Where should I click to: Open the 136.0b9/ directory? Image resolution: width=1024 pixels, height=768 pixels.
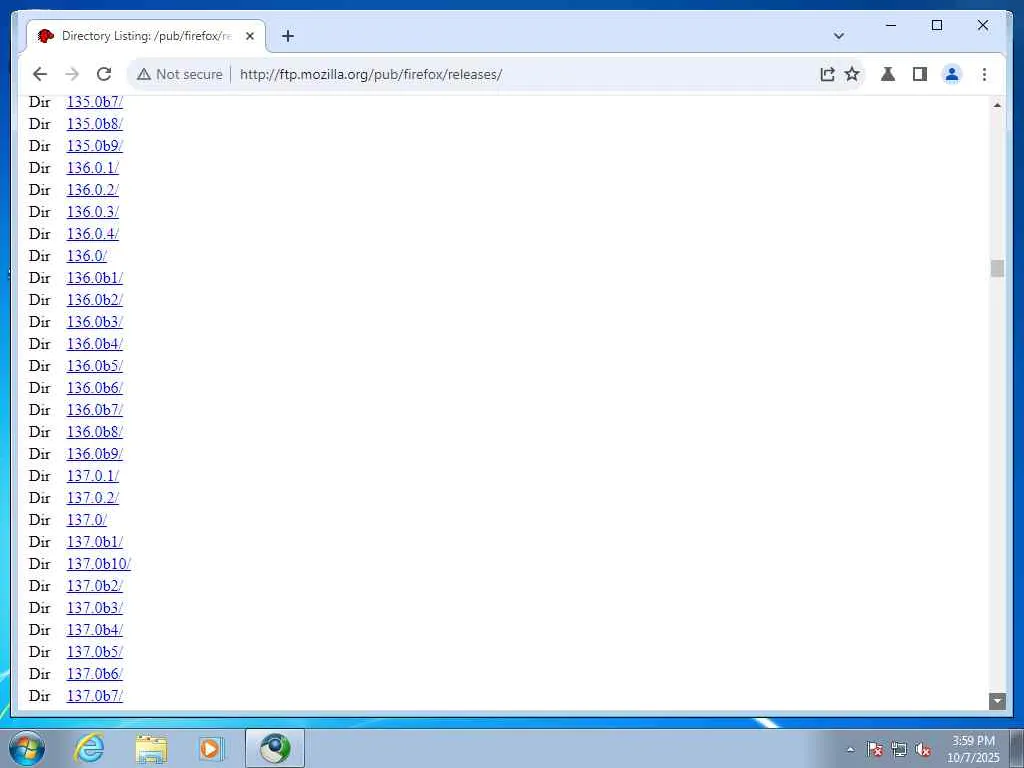coord(95,454)
